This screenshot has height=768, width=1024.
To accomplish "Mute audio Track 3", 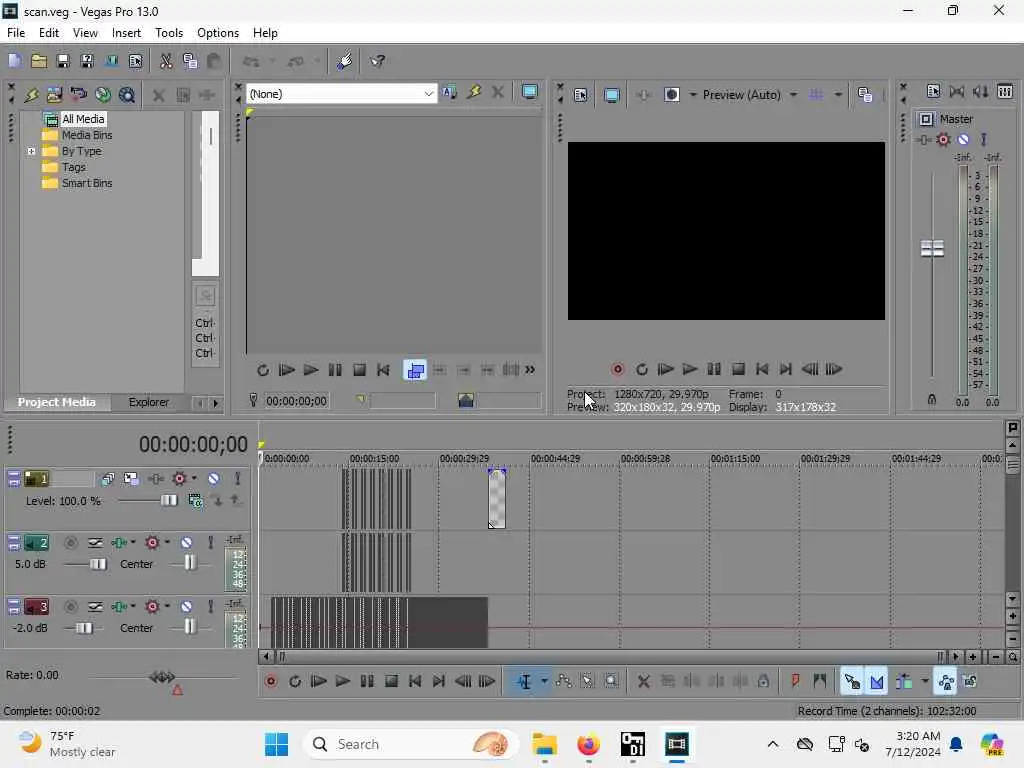I will pyautogui.click(x=186, y=607).
